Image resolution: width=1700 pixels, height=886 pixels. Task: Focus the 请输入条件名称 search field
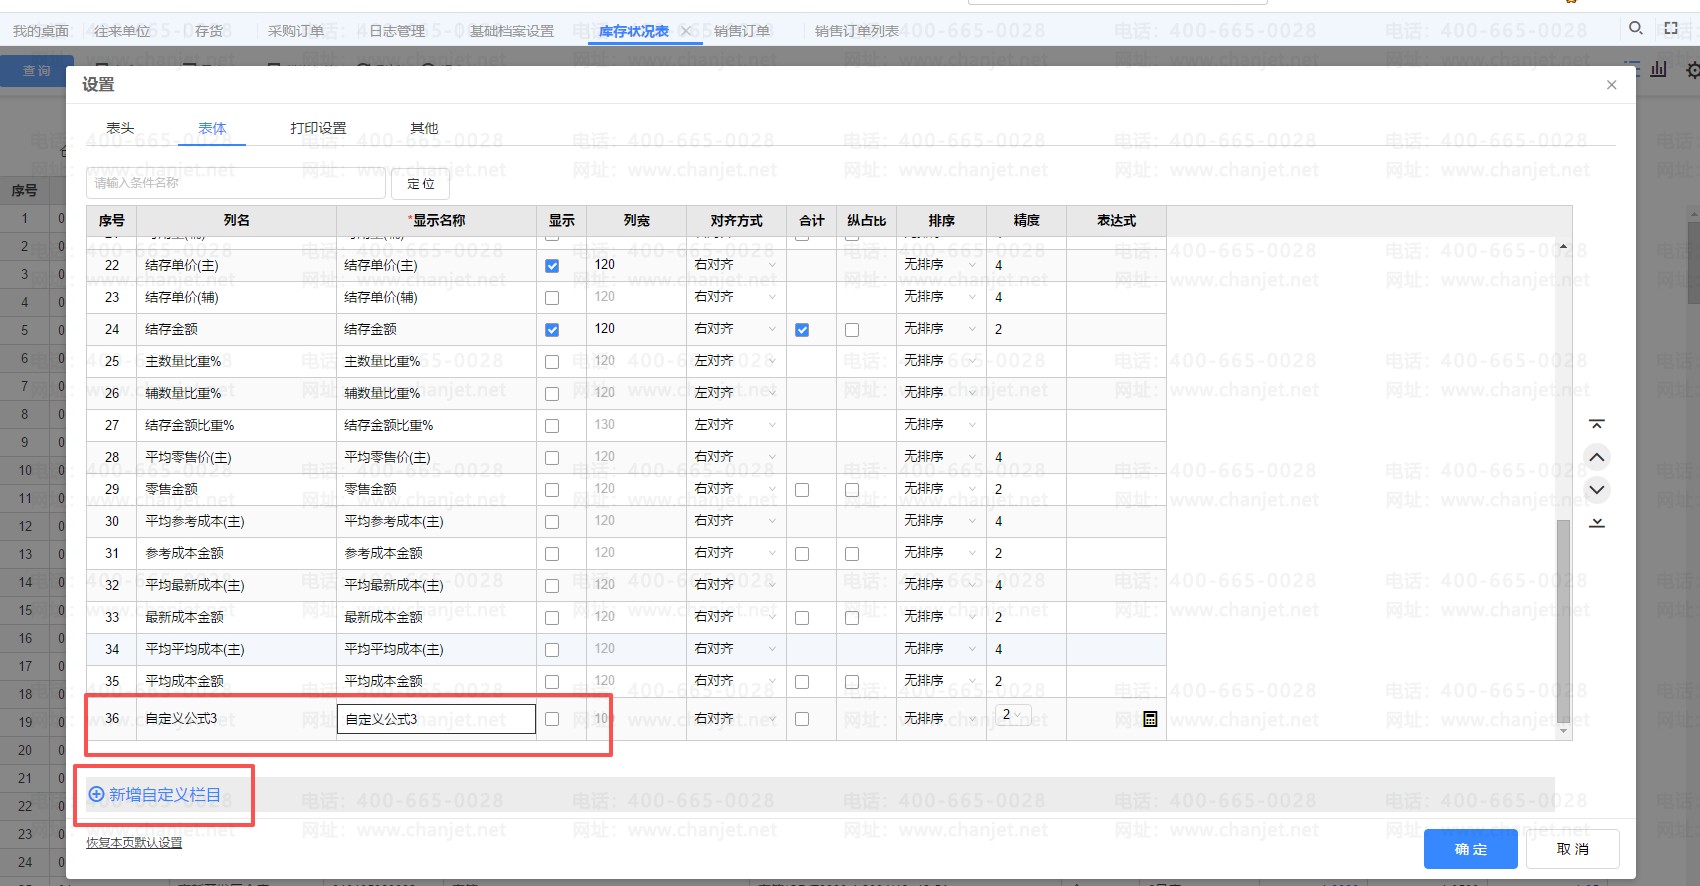[x=236, y=183]
